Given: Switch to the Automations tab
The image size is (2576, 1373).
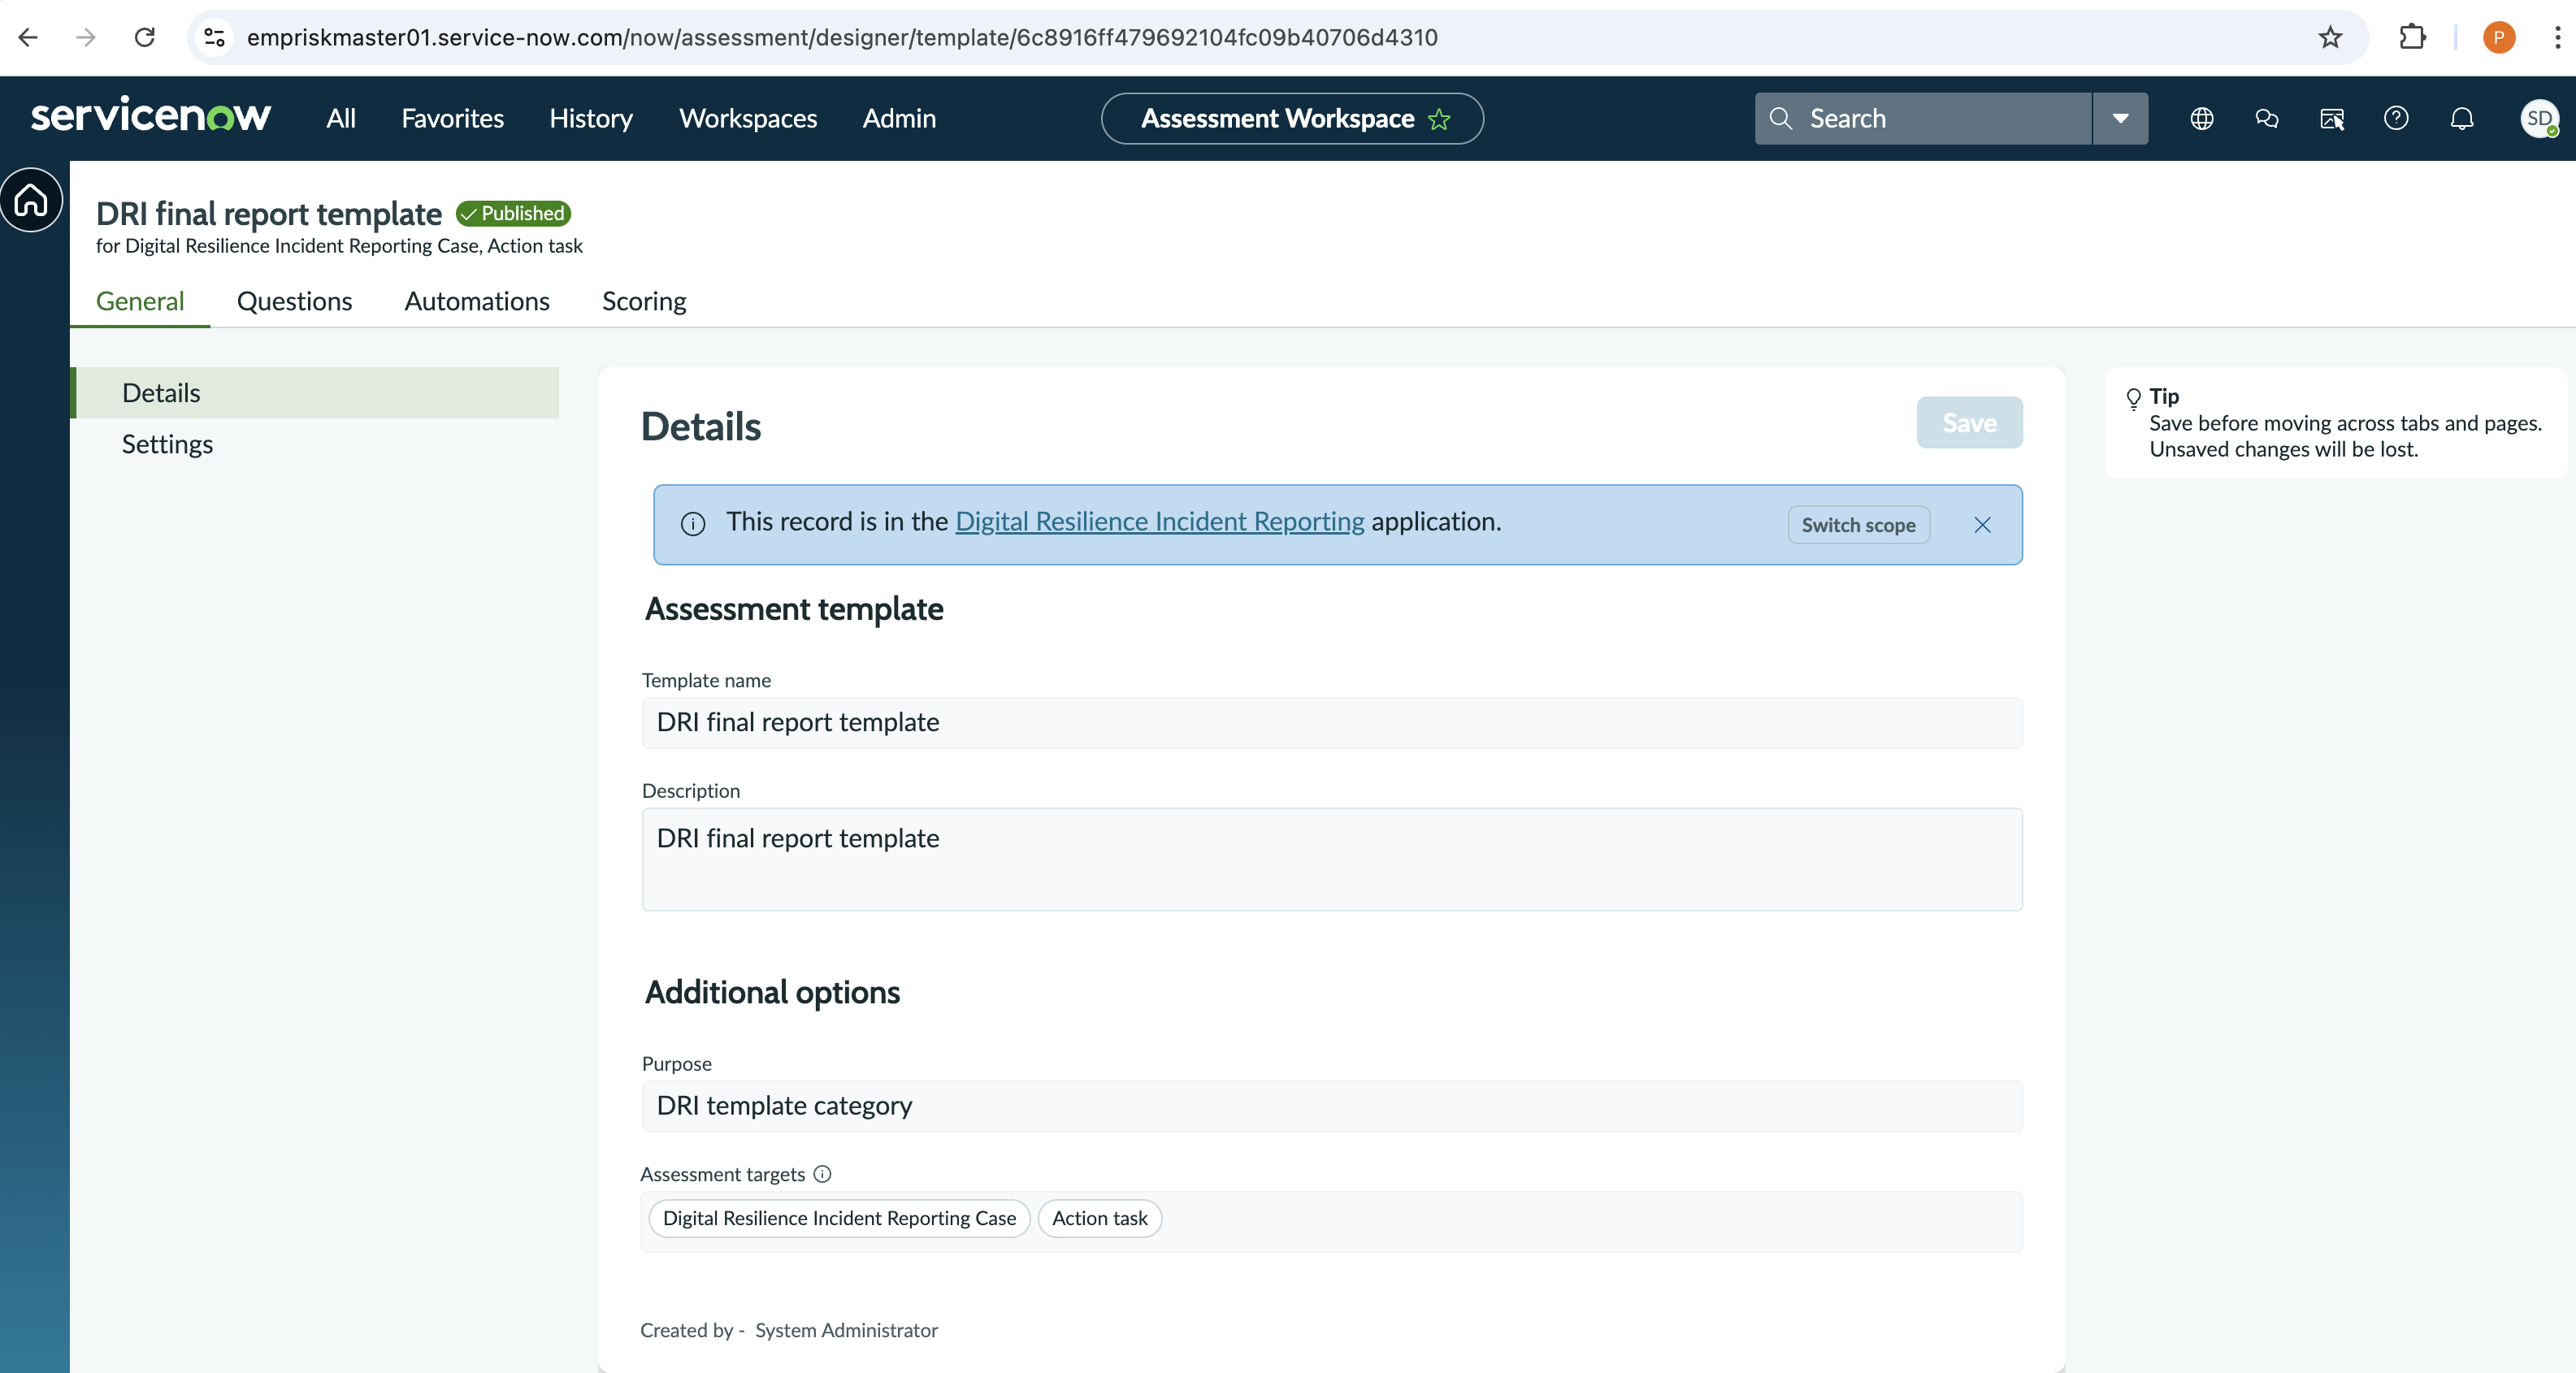Looking at the screenshot, I should tap(477, 301).
